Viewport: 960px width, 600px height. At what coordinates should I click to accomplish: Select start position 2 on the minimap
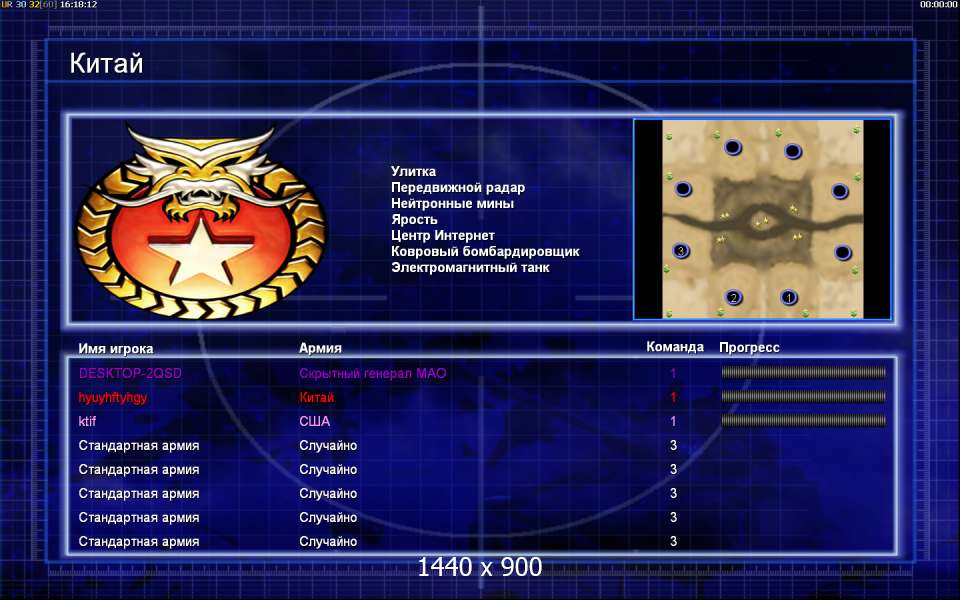(733, 298)
